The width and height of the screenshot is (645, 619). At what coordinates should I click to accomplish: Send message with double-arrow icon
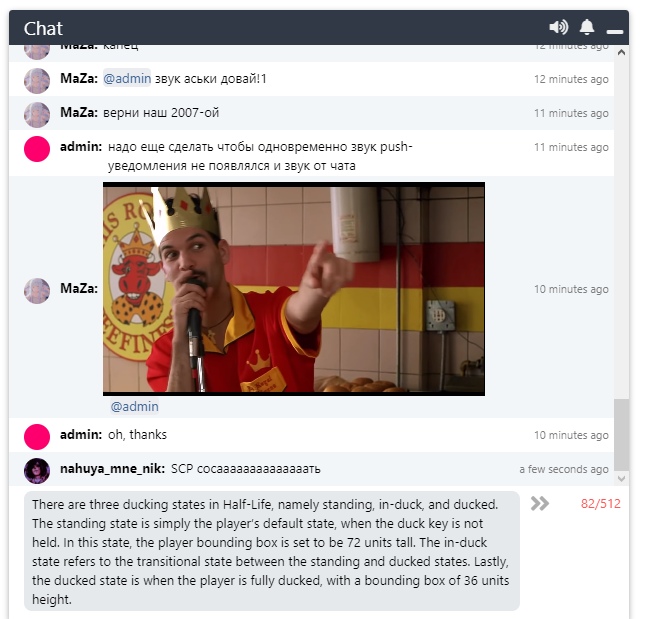pos(540,503)
